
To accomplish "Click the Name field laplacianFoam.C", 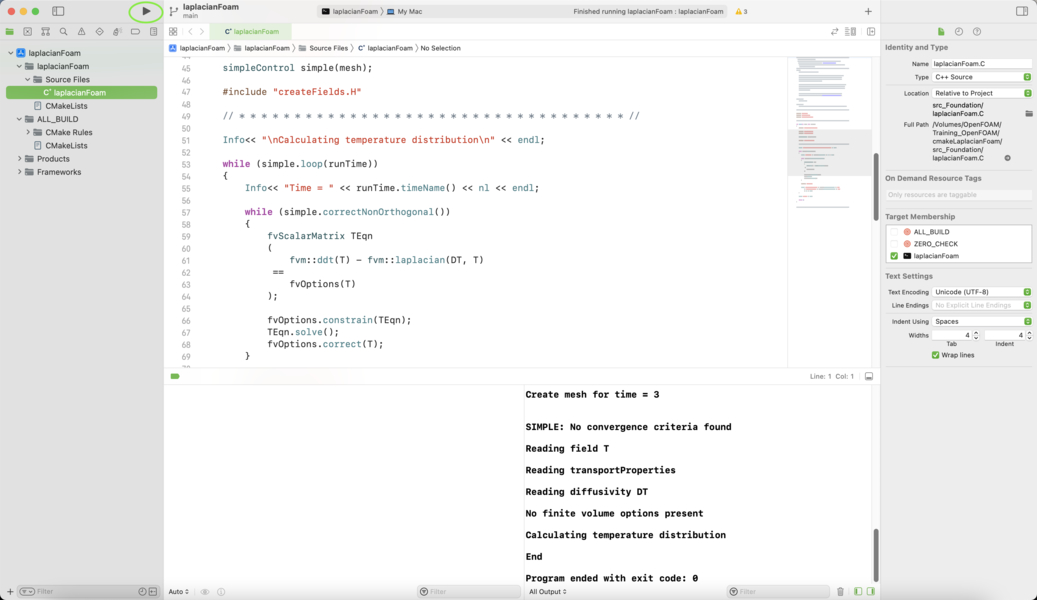I will tap(981, 64).
